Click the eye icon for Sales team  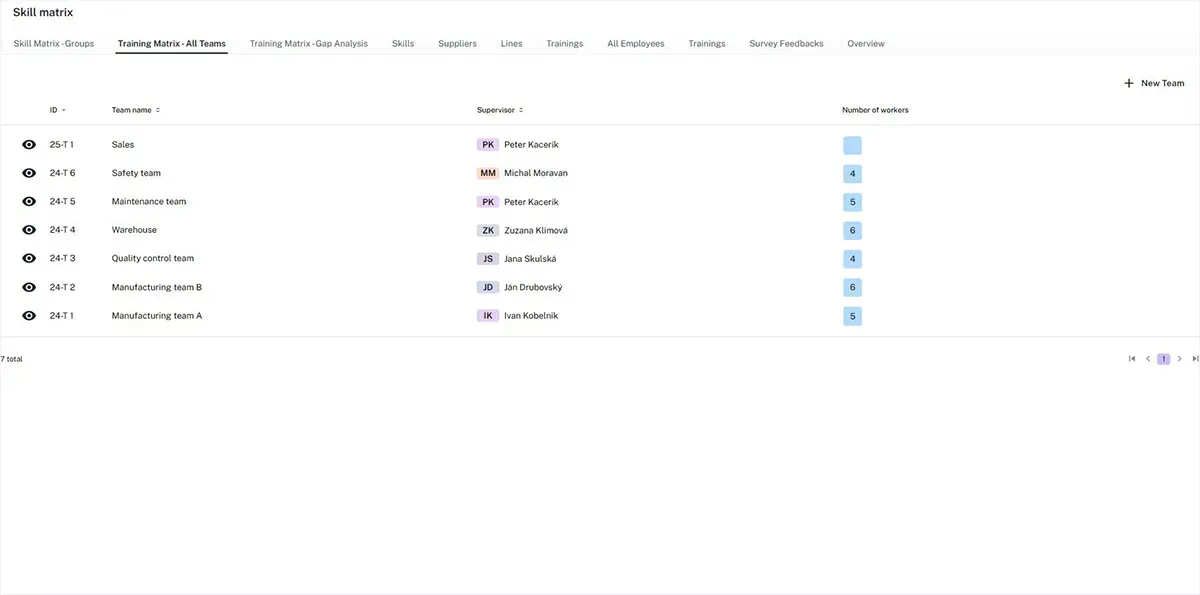pos(29,145)
